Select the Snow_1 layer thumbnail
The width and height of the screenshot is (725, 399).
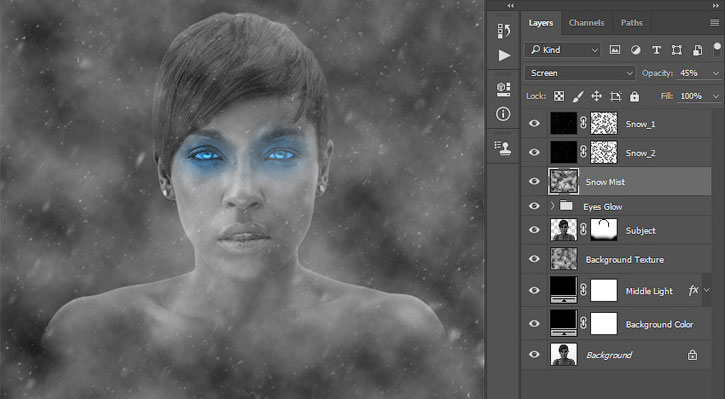tap(564, 123)
